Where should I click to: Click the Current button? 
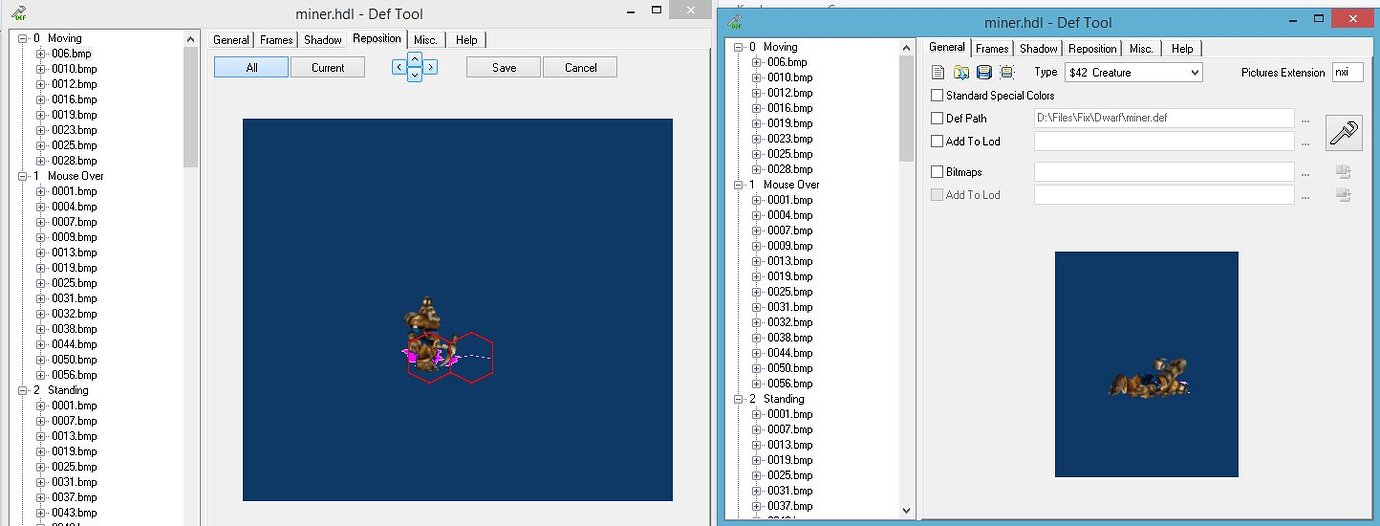328,67
